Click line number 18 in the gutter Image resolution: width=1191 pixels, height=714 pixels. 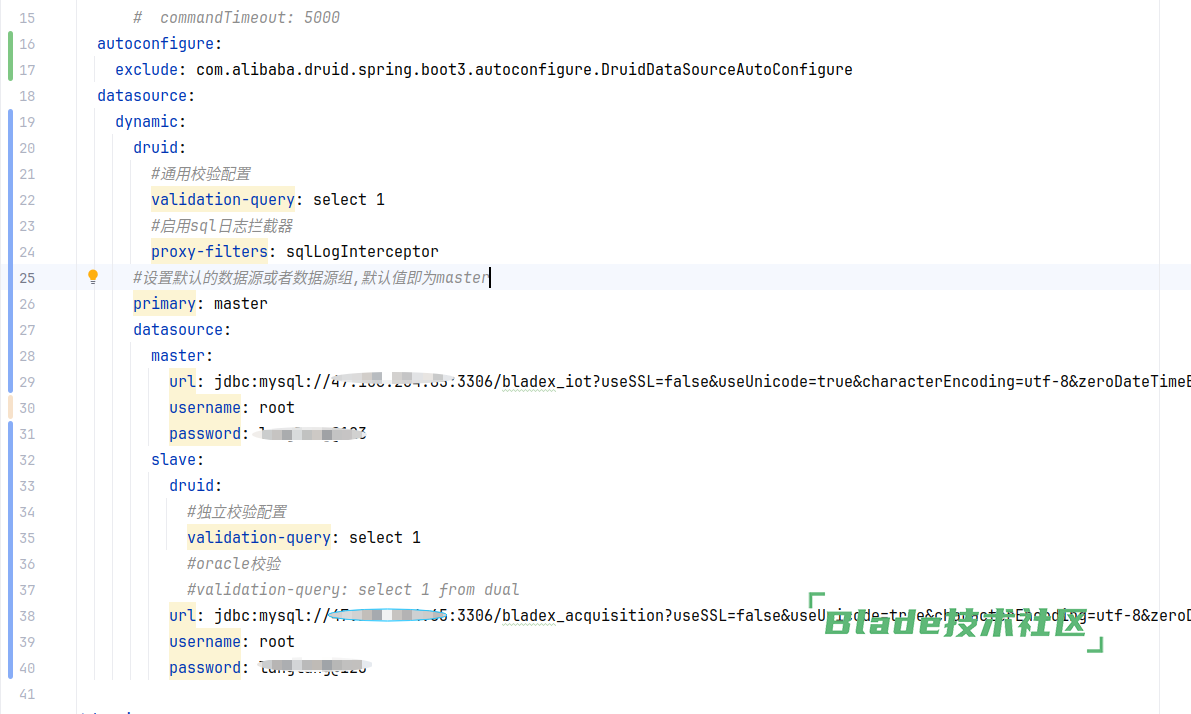coord(26,96)
